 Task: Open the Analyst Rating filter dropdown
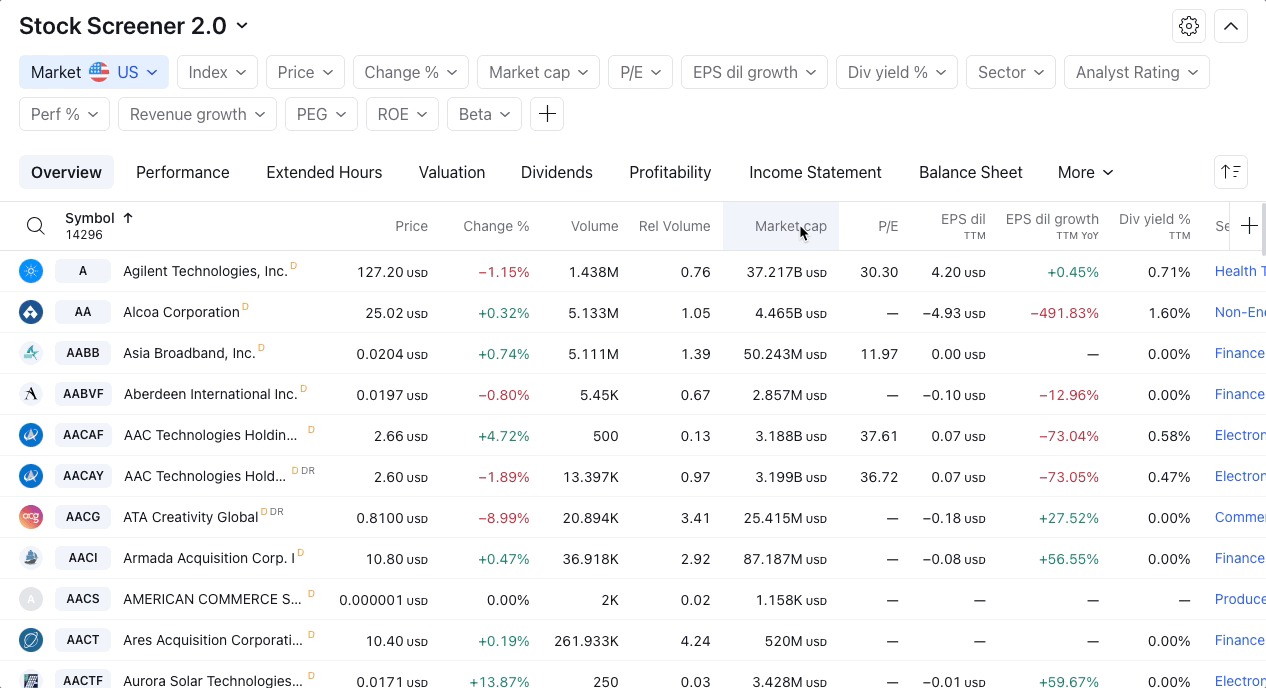click(x=1136, y=72)
